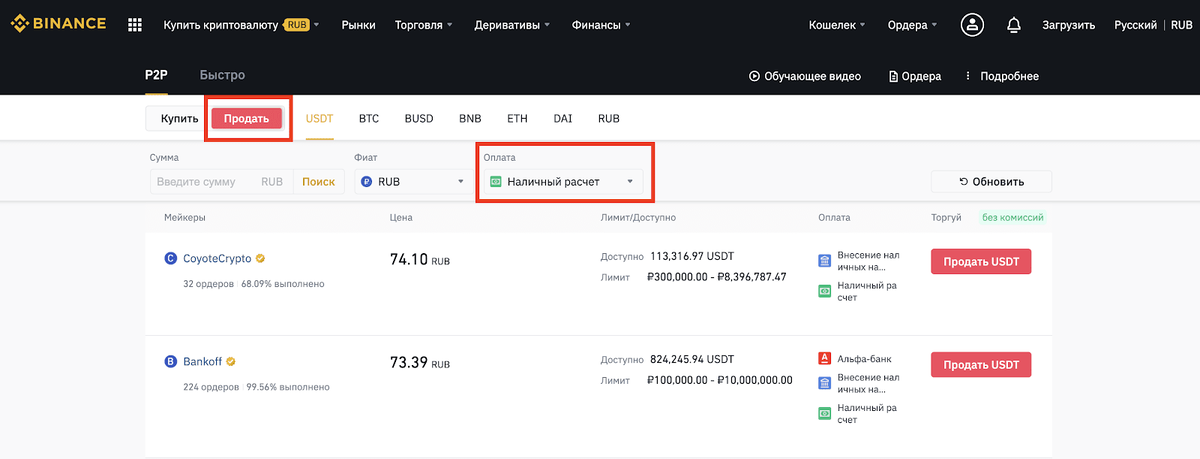This screenshot has width=1200, height=459.
Task: Select the BUSD asset tab
Action: 419,118
